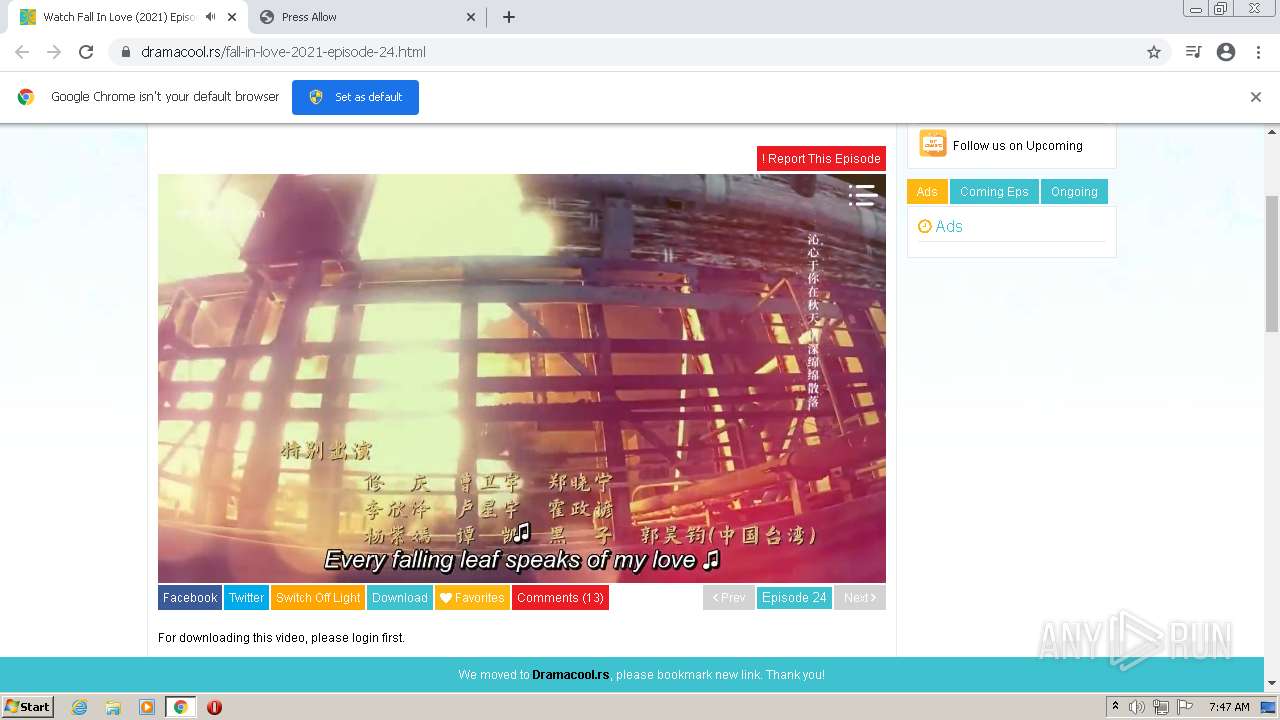Click the browser forward arrow
Screen dimensions: 1280x720
click(54, 52)
